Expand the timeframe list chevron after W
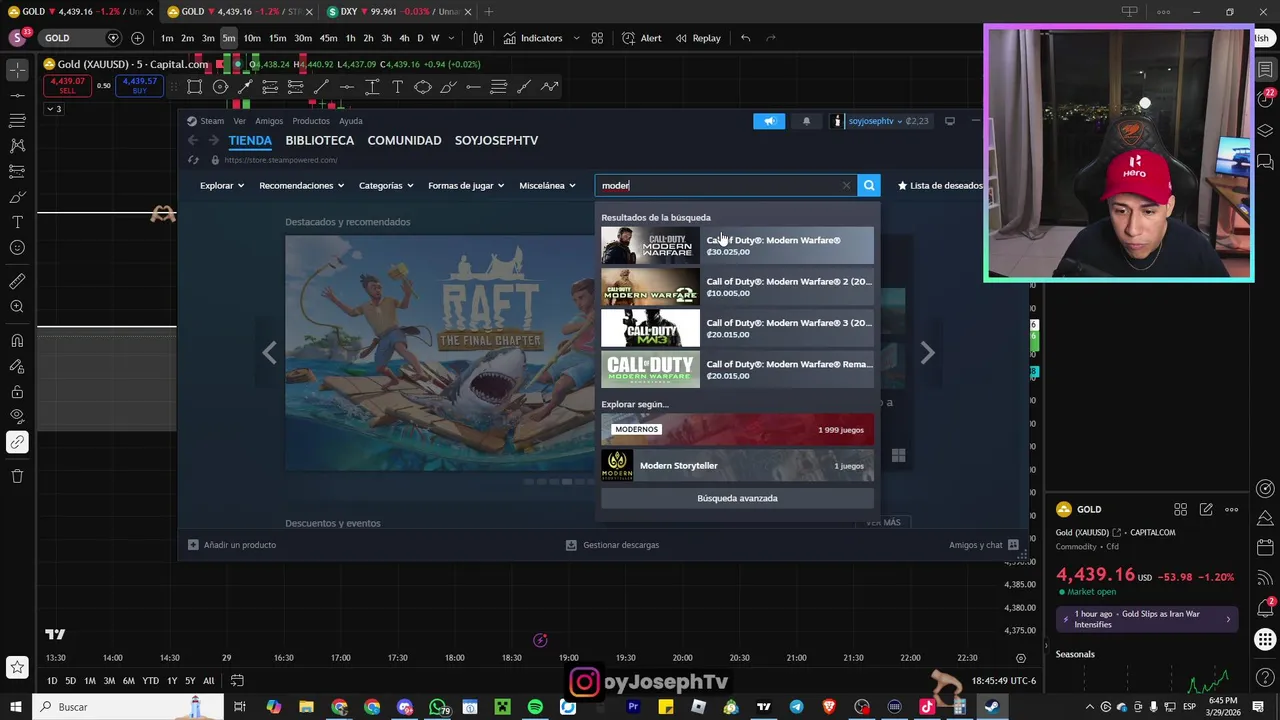Image resolution: width=1280 pixels, height=720 pixels. click(x=450, y=38)
